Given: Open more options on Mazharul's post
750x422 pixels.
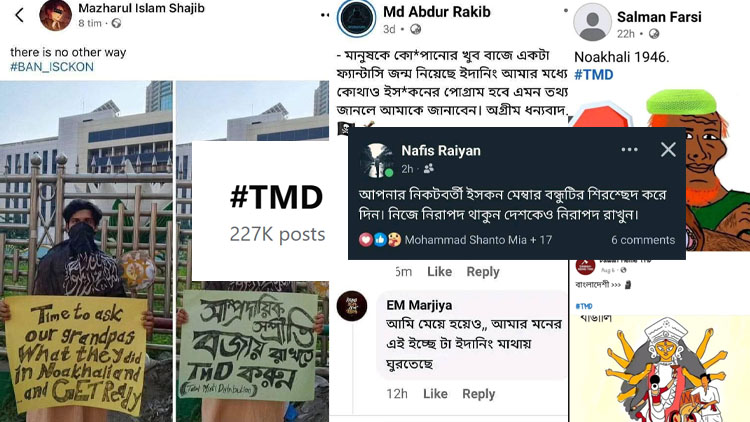Looking at the screenshot, I should [325, 15].
